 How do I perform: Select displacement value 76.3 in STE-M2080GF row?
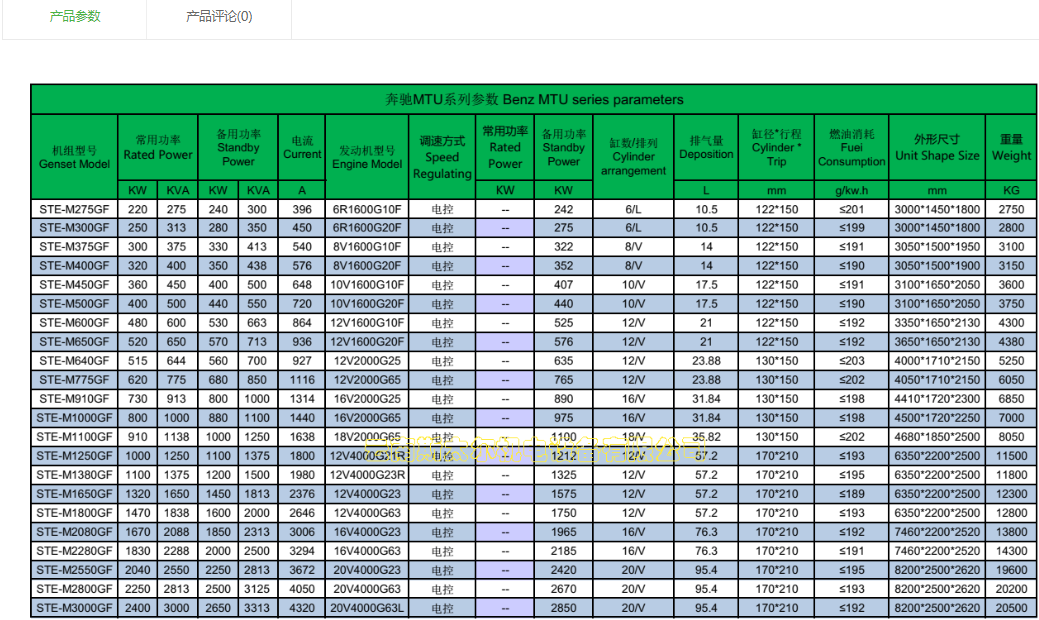[x=706, y=532]
